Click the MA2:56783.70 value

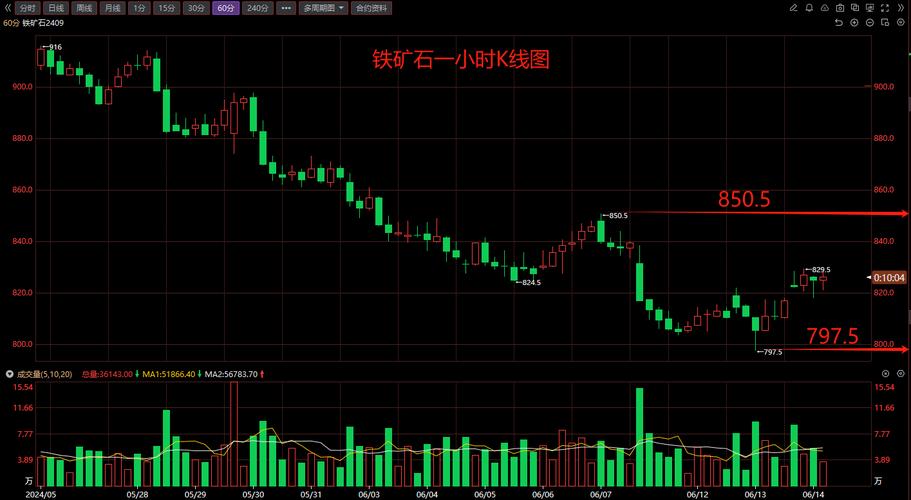(233, 375)
